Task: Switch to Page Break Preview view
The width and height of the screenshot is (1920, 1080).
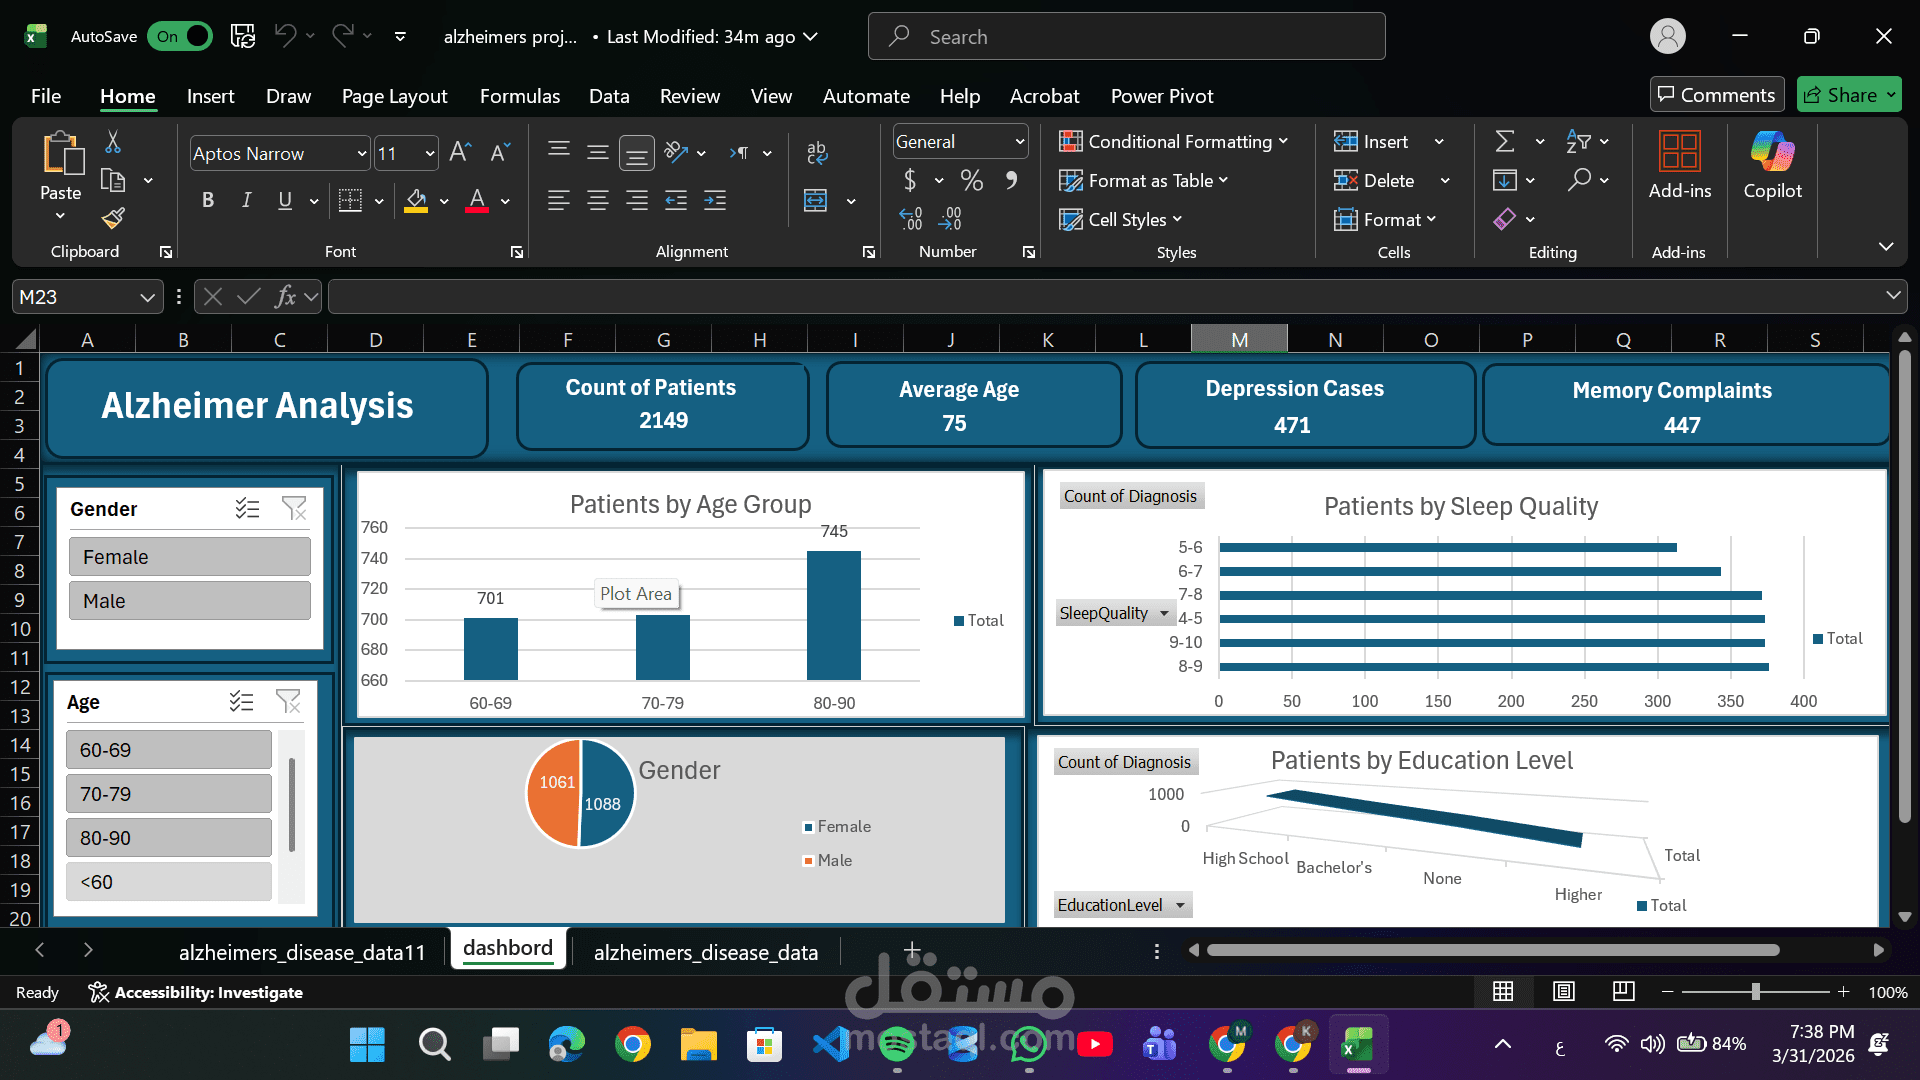Action: click(1623, 991)
